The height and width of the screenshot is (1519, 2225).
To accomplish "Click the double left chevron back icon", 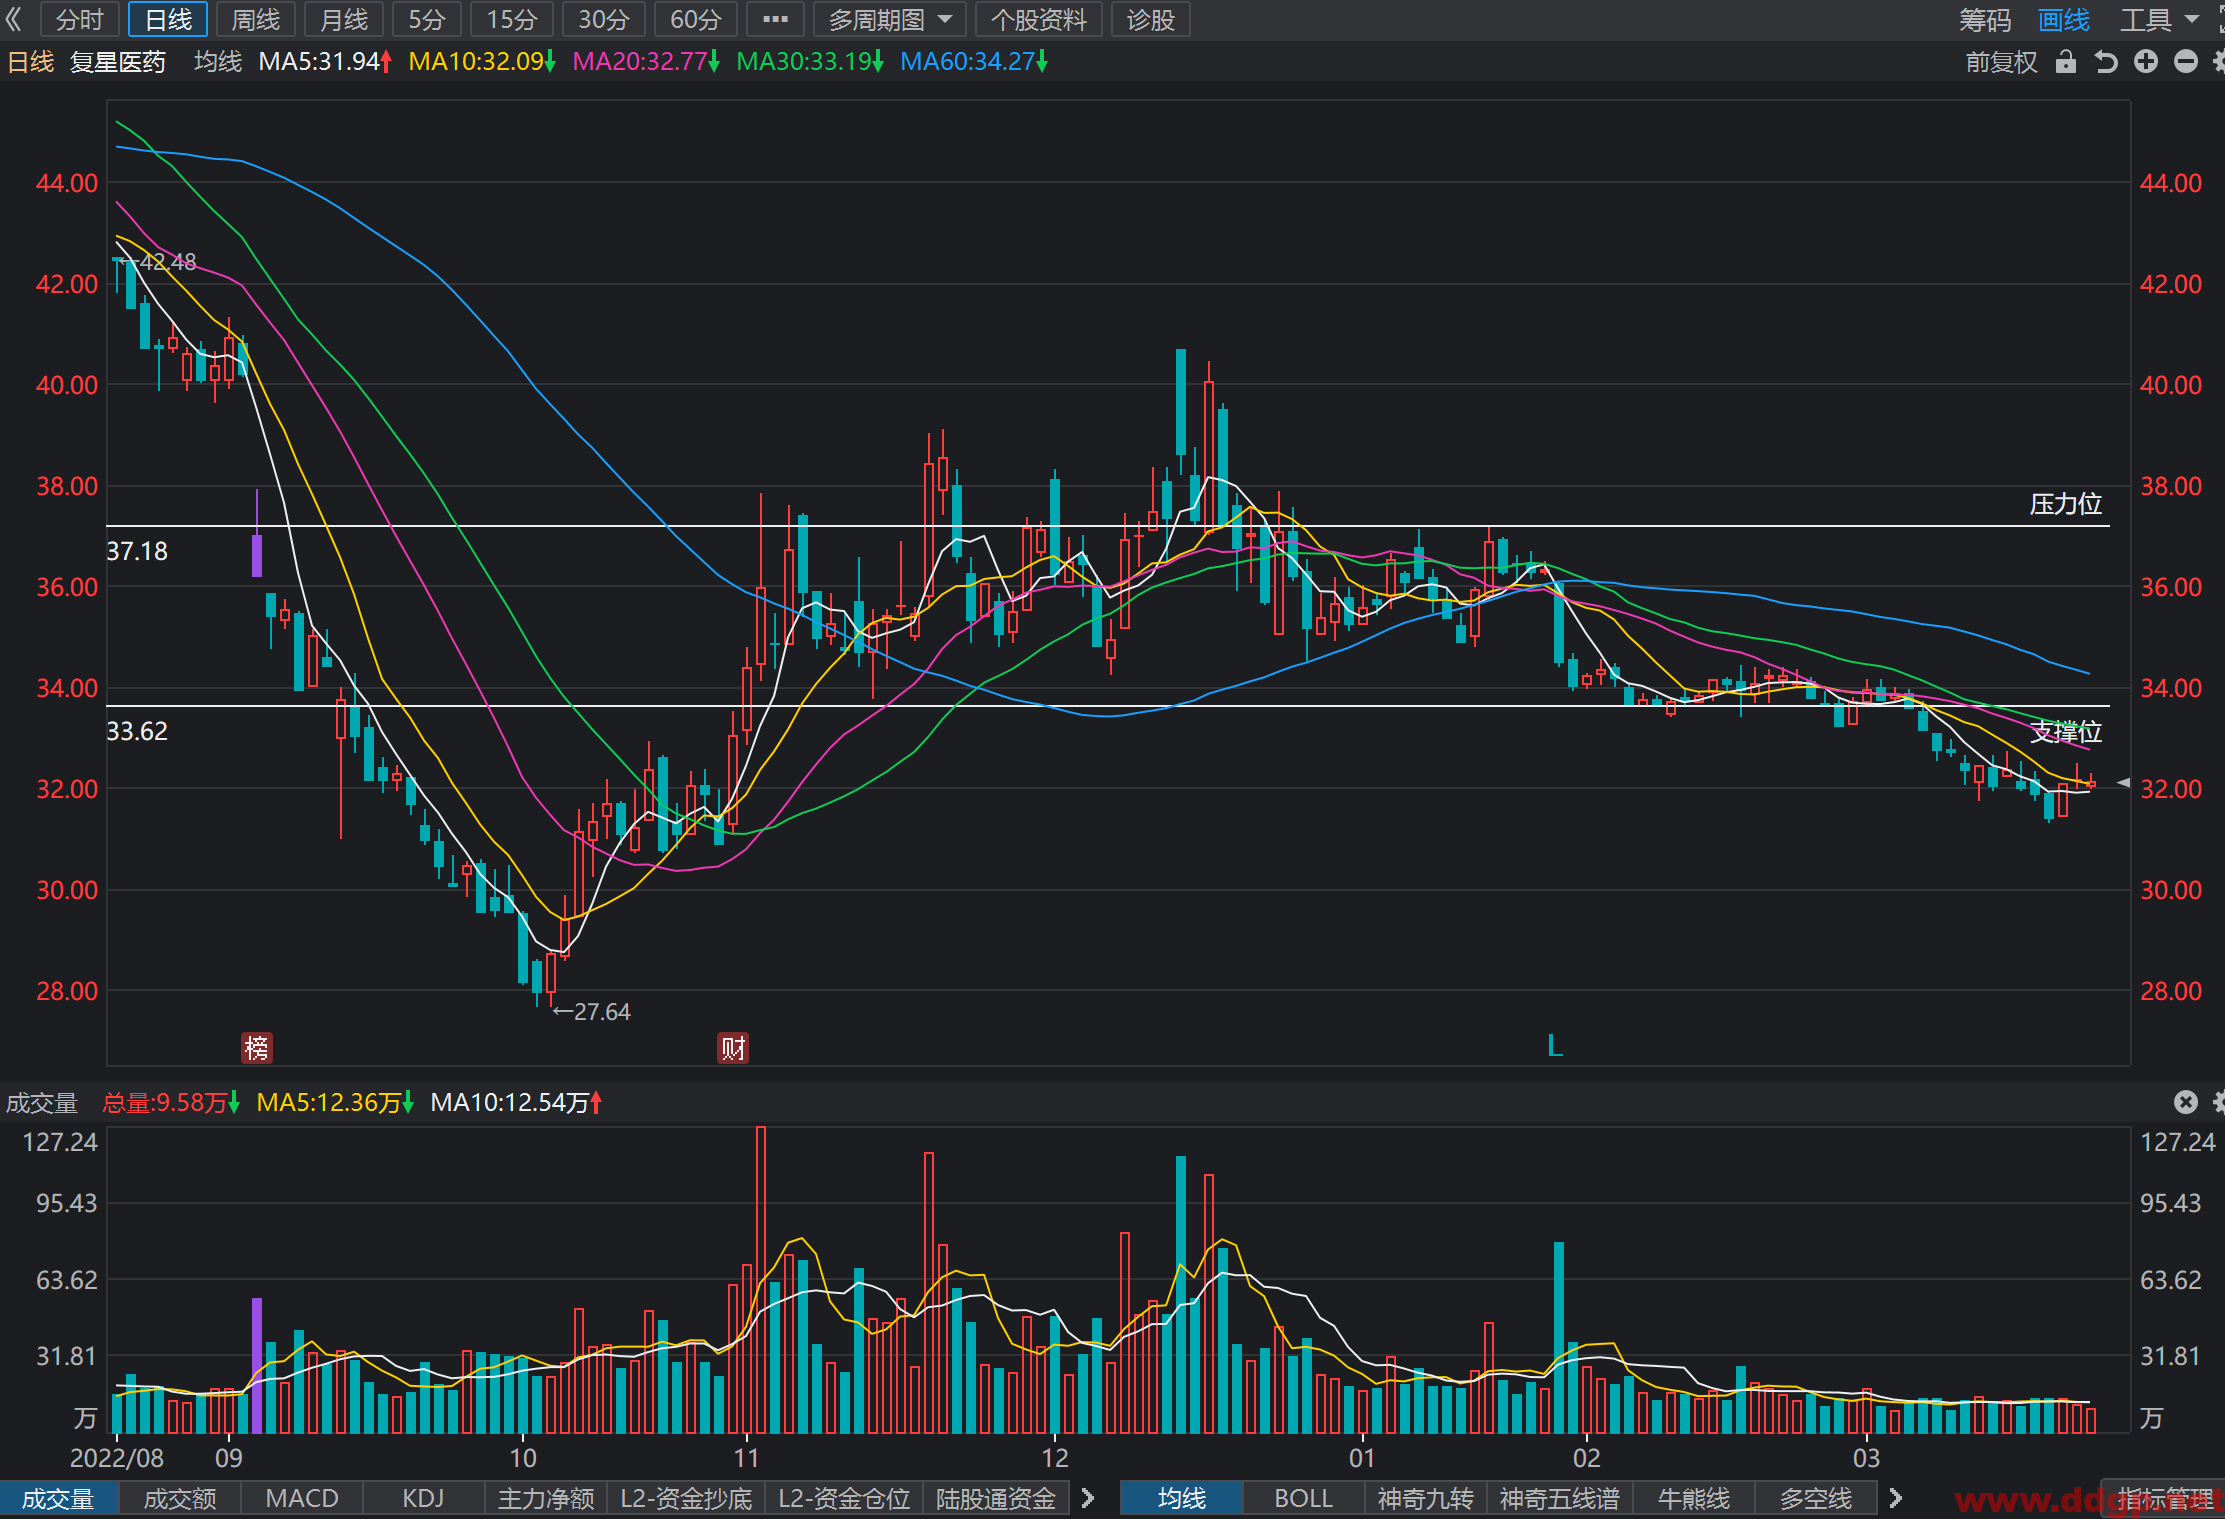I will (14, 19).
